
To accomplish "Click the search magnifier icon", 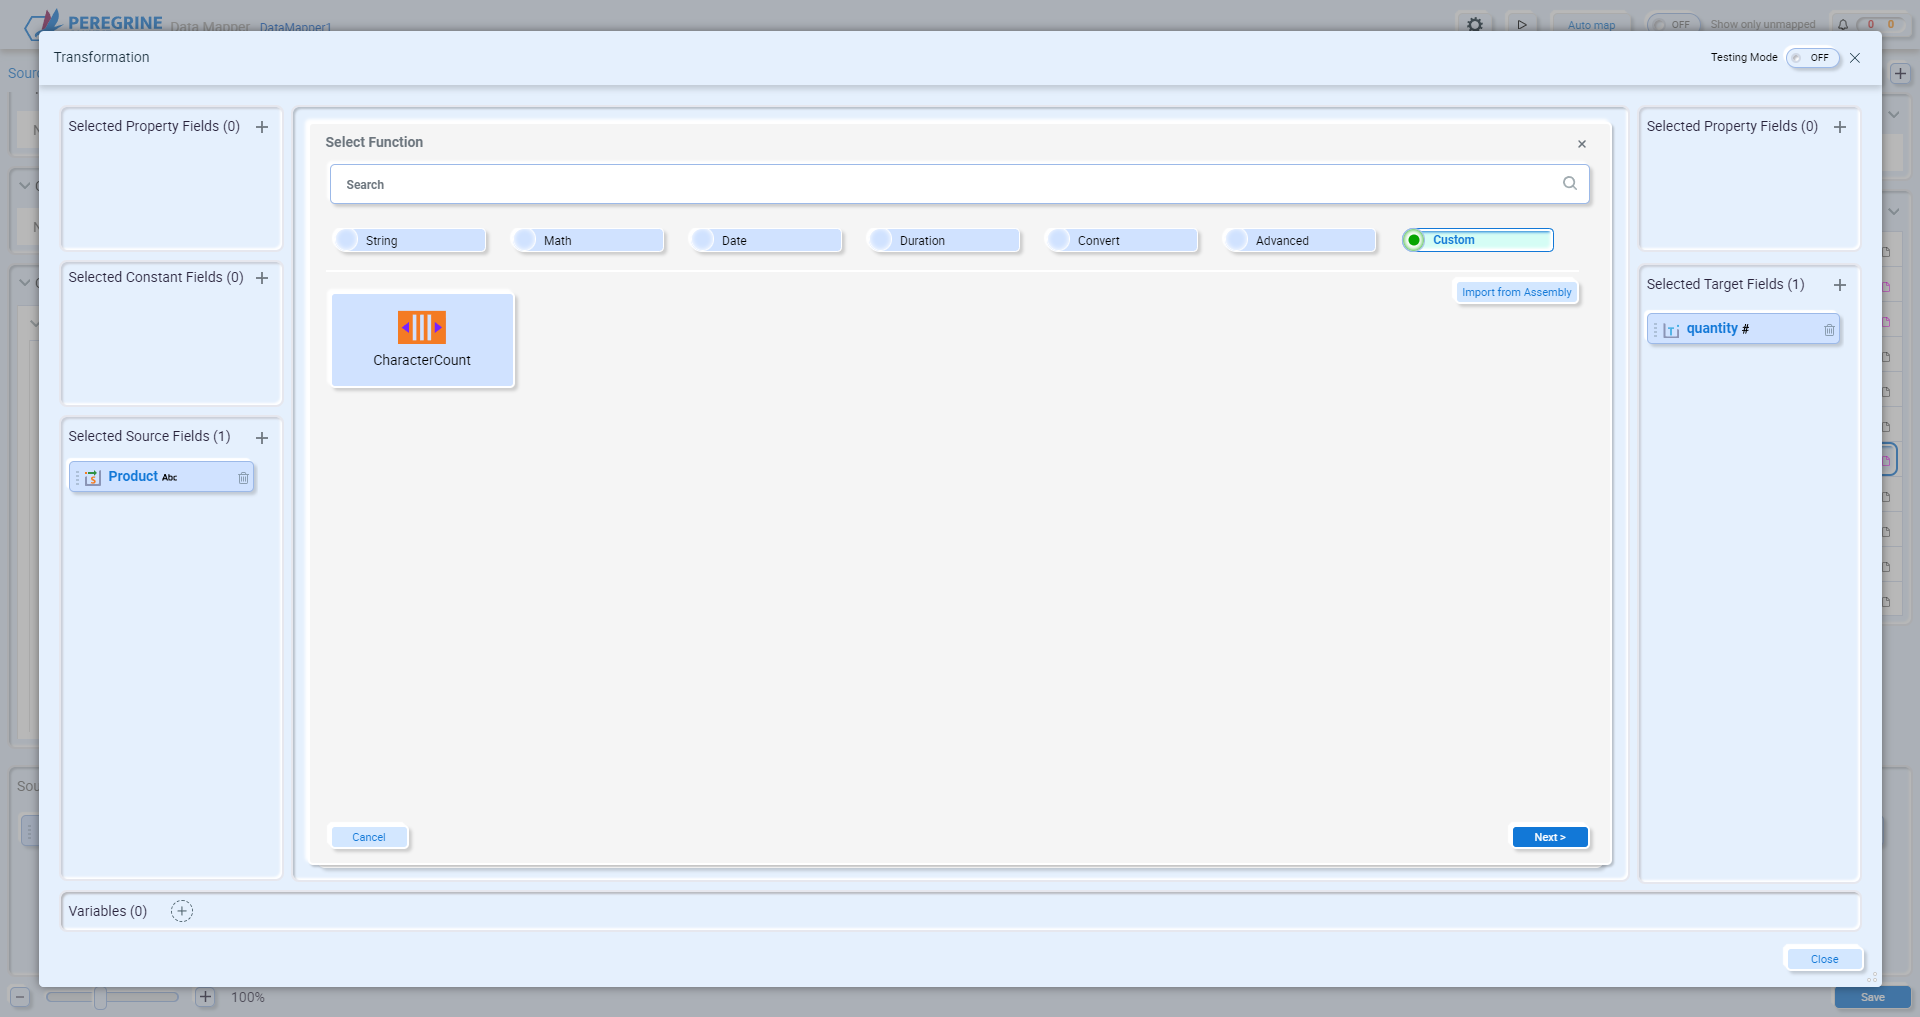I will [x=1570, y=183].
